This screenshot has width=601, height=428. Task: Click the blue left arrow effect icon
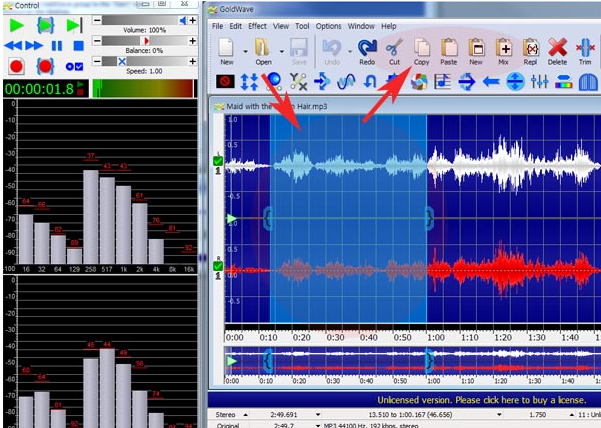click(x=491, y=82)
